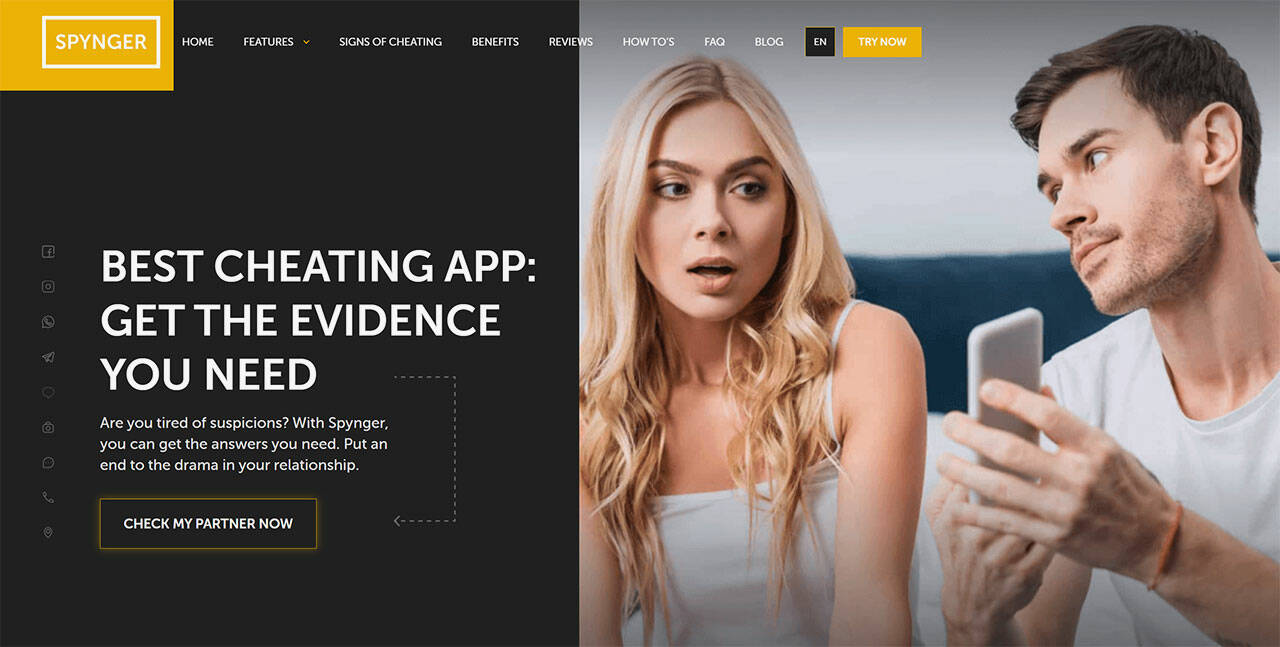Click the Instagram icon in the sidebar
Image resolution: width=1280 pixels, height=647 pixels.
[x=48, y=287]
